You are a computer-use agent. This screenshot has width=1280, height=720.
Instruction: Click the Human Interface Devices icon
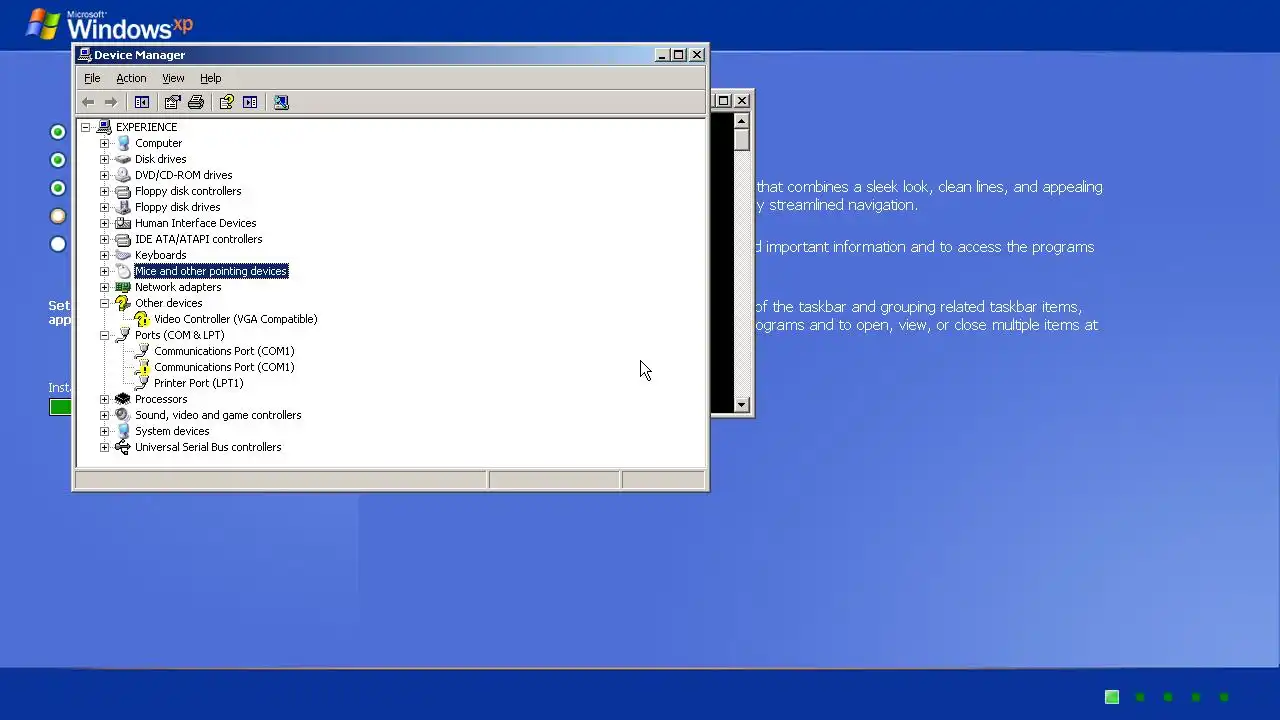[123, 223]
